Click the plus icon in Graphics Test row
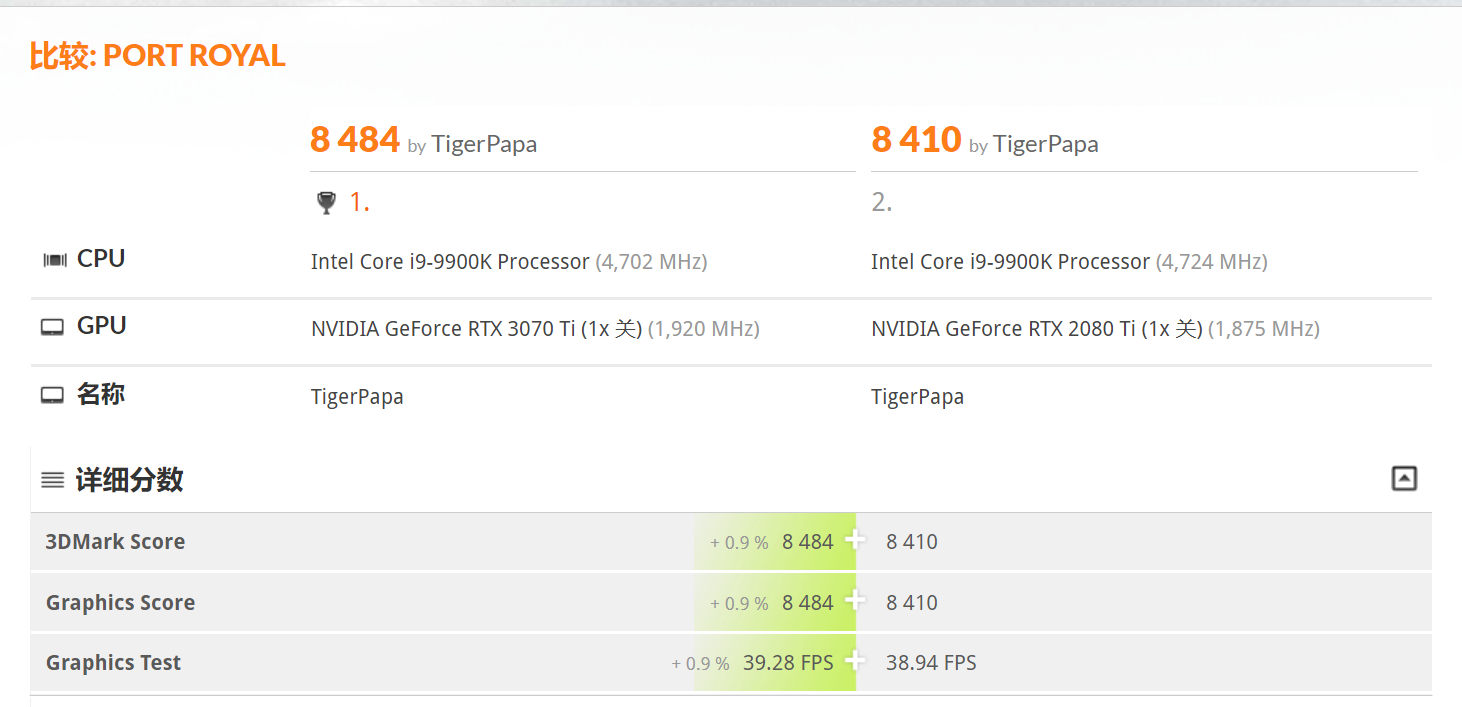 tap(855, 661)
